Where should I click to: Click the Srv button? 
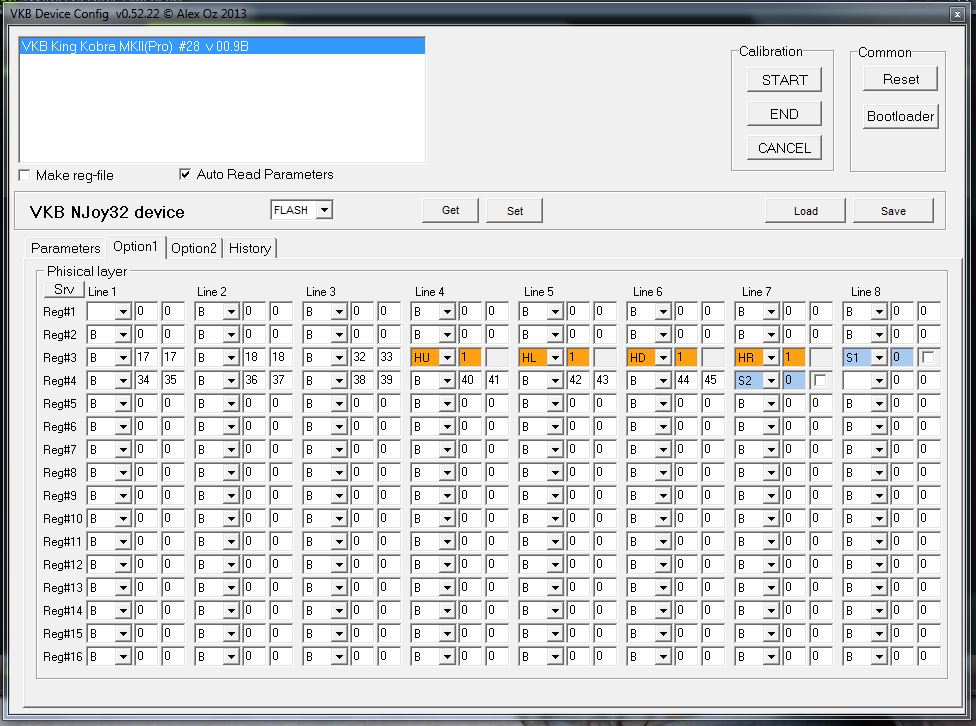point(64,289)
